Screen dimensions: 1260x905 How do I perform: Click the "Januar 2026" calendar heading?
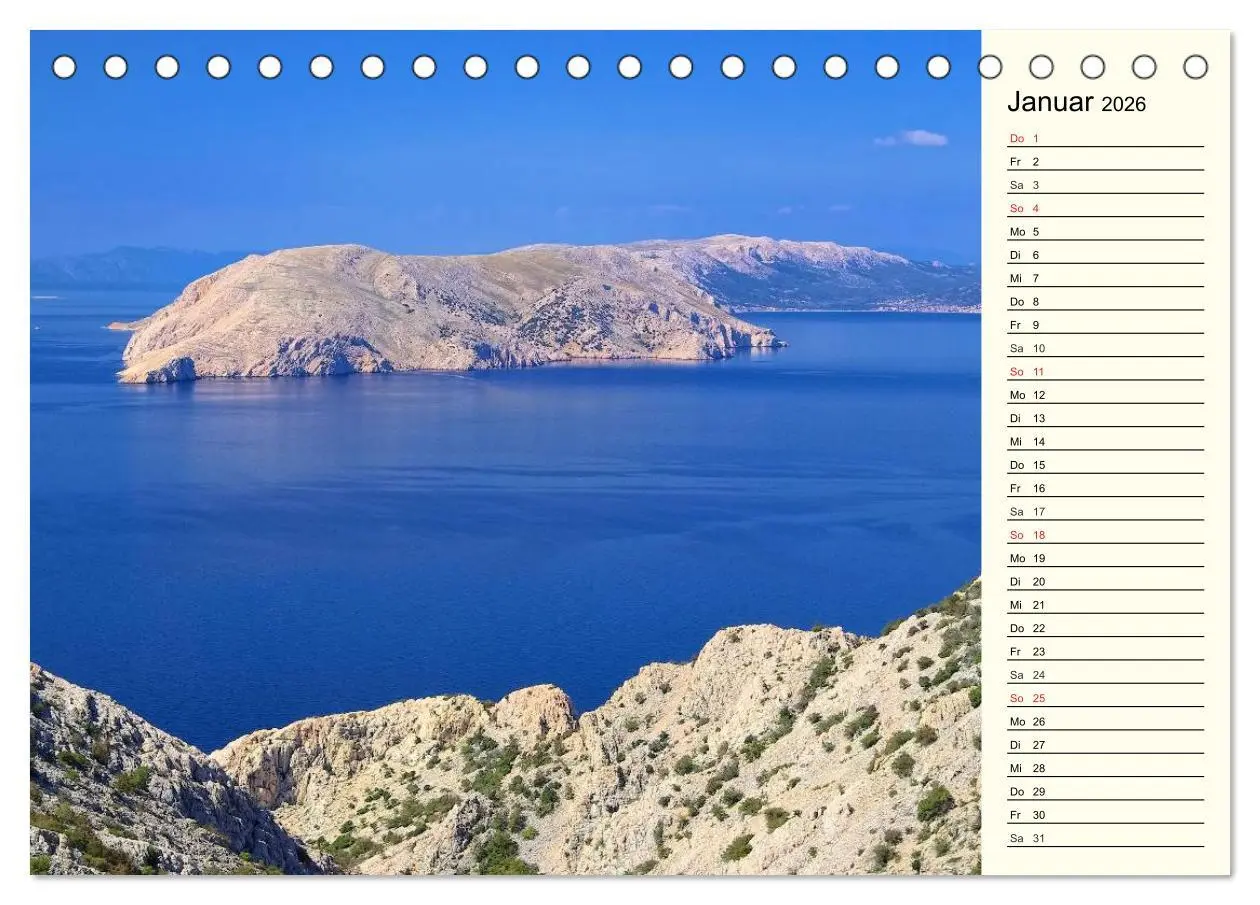click(1076, 102)
